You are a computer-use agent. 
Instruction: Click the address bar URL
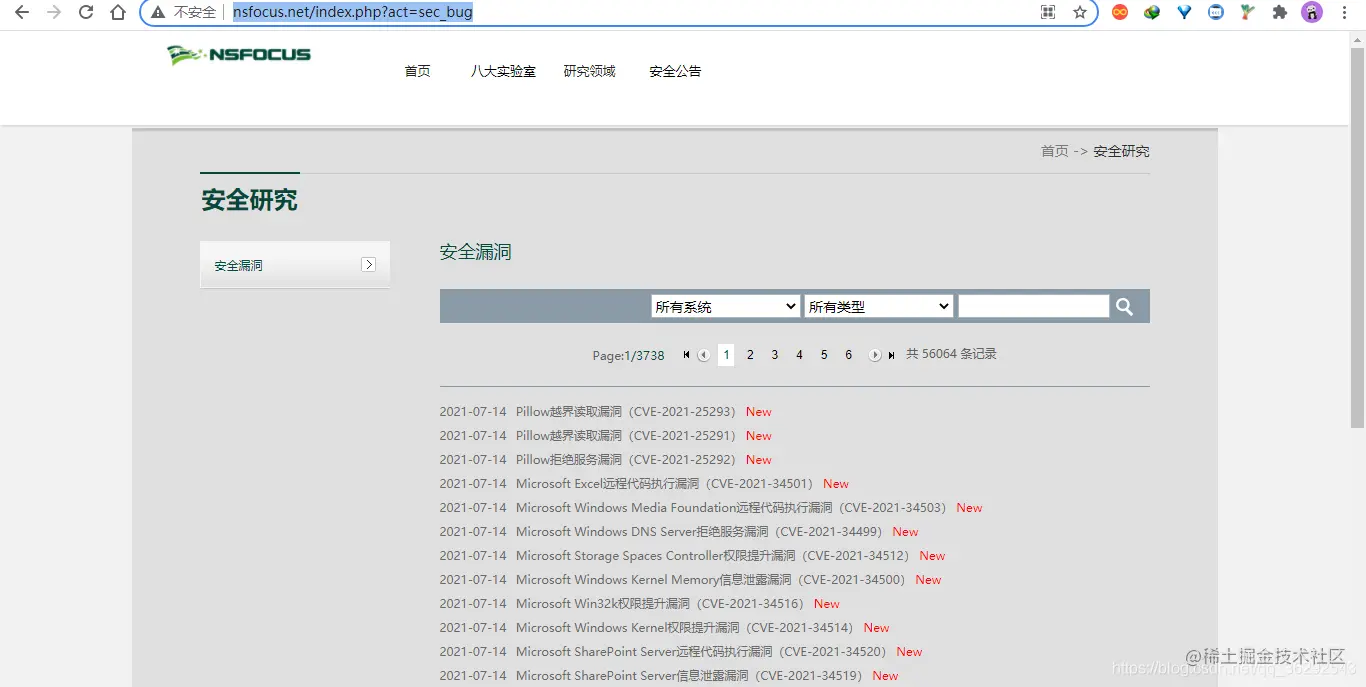353,12
